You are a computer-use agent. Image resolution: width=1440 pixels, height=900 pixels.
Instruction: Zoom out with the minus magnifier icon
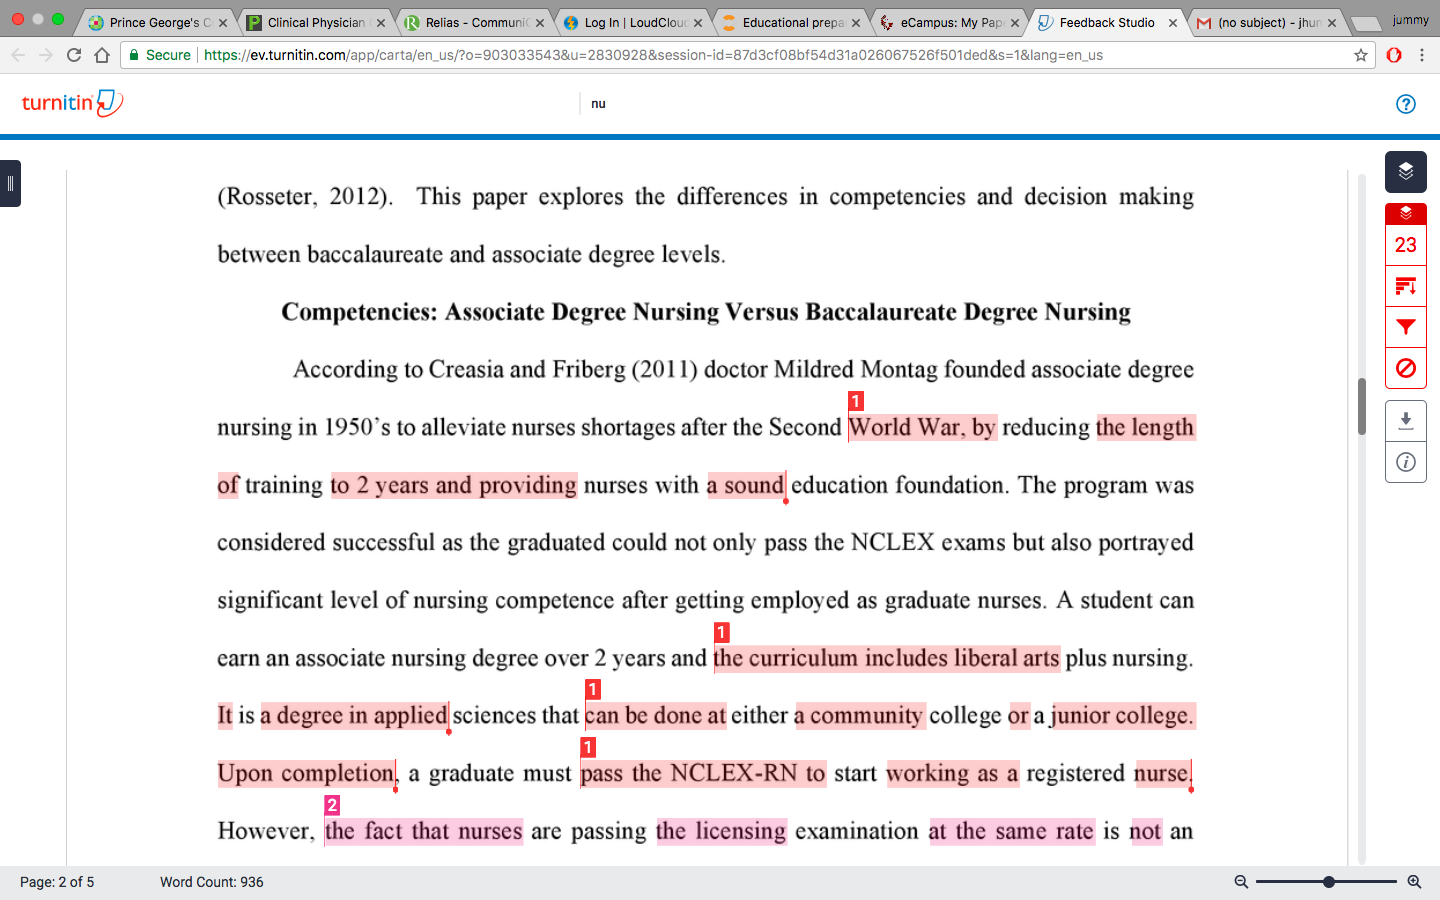click(x=1241, y=882)
